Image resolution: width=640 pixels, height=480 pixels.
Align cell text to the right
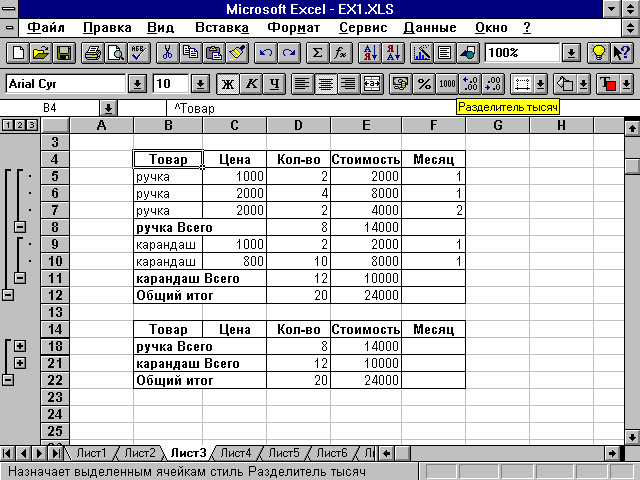tap(349, 84)
